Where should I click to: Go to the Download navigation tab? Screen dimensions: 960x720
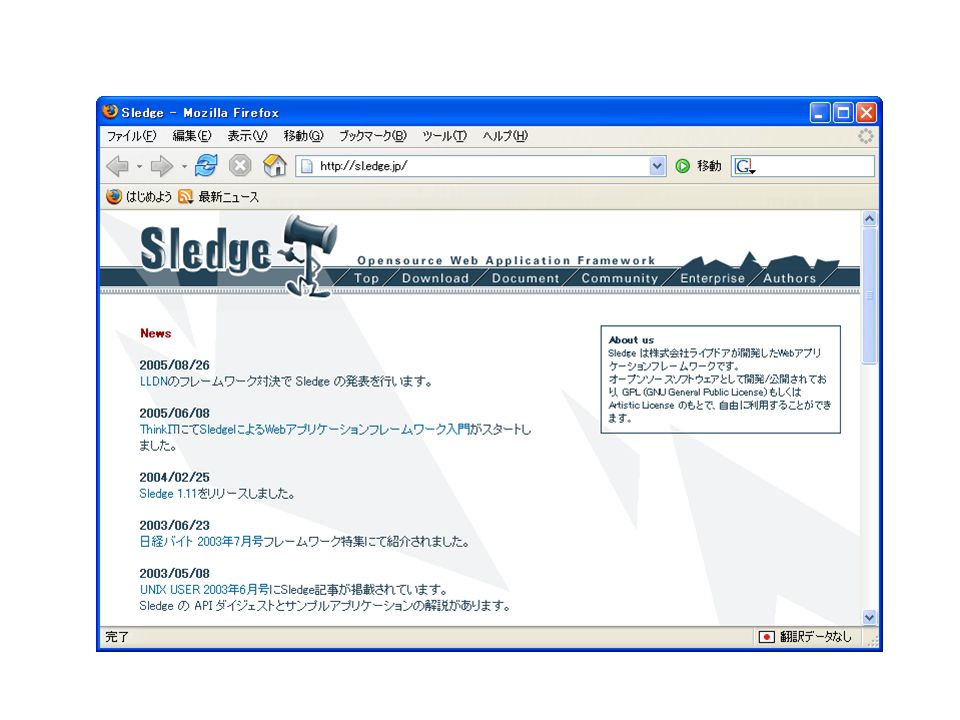[x=435, y=278]
